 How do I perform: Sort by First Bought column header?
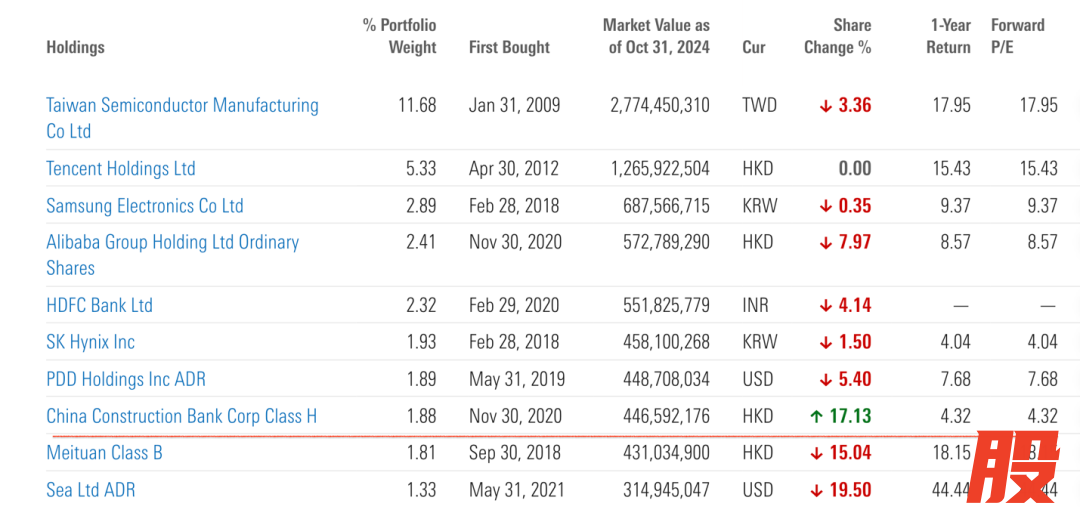pos(509,47)
